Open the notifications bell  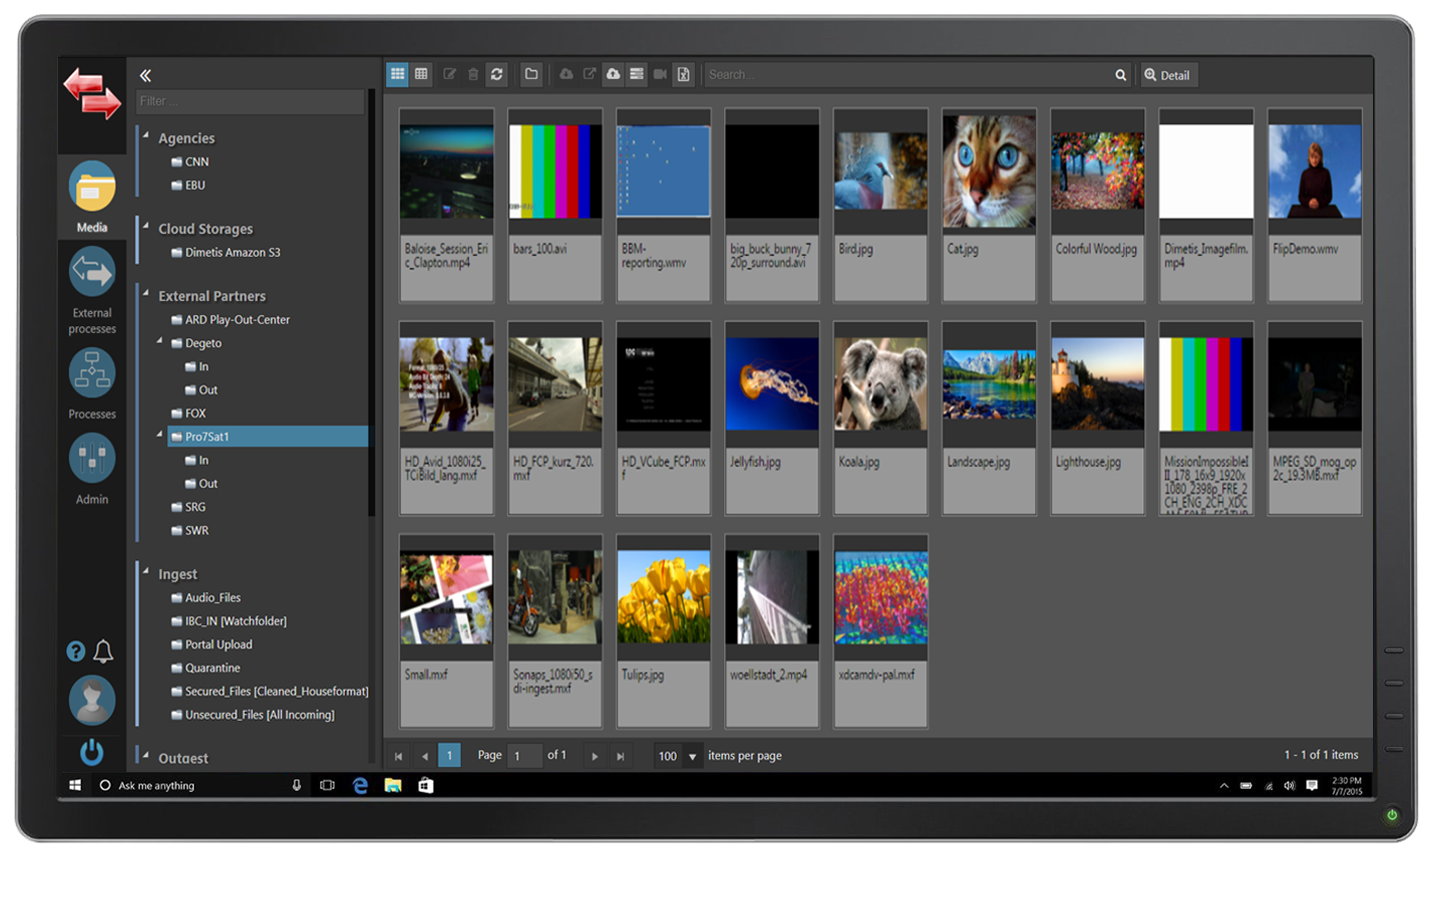click(103, 652)
